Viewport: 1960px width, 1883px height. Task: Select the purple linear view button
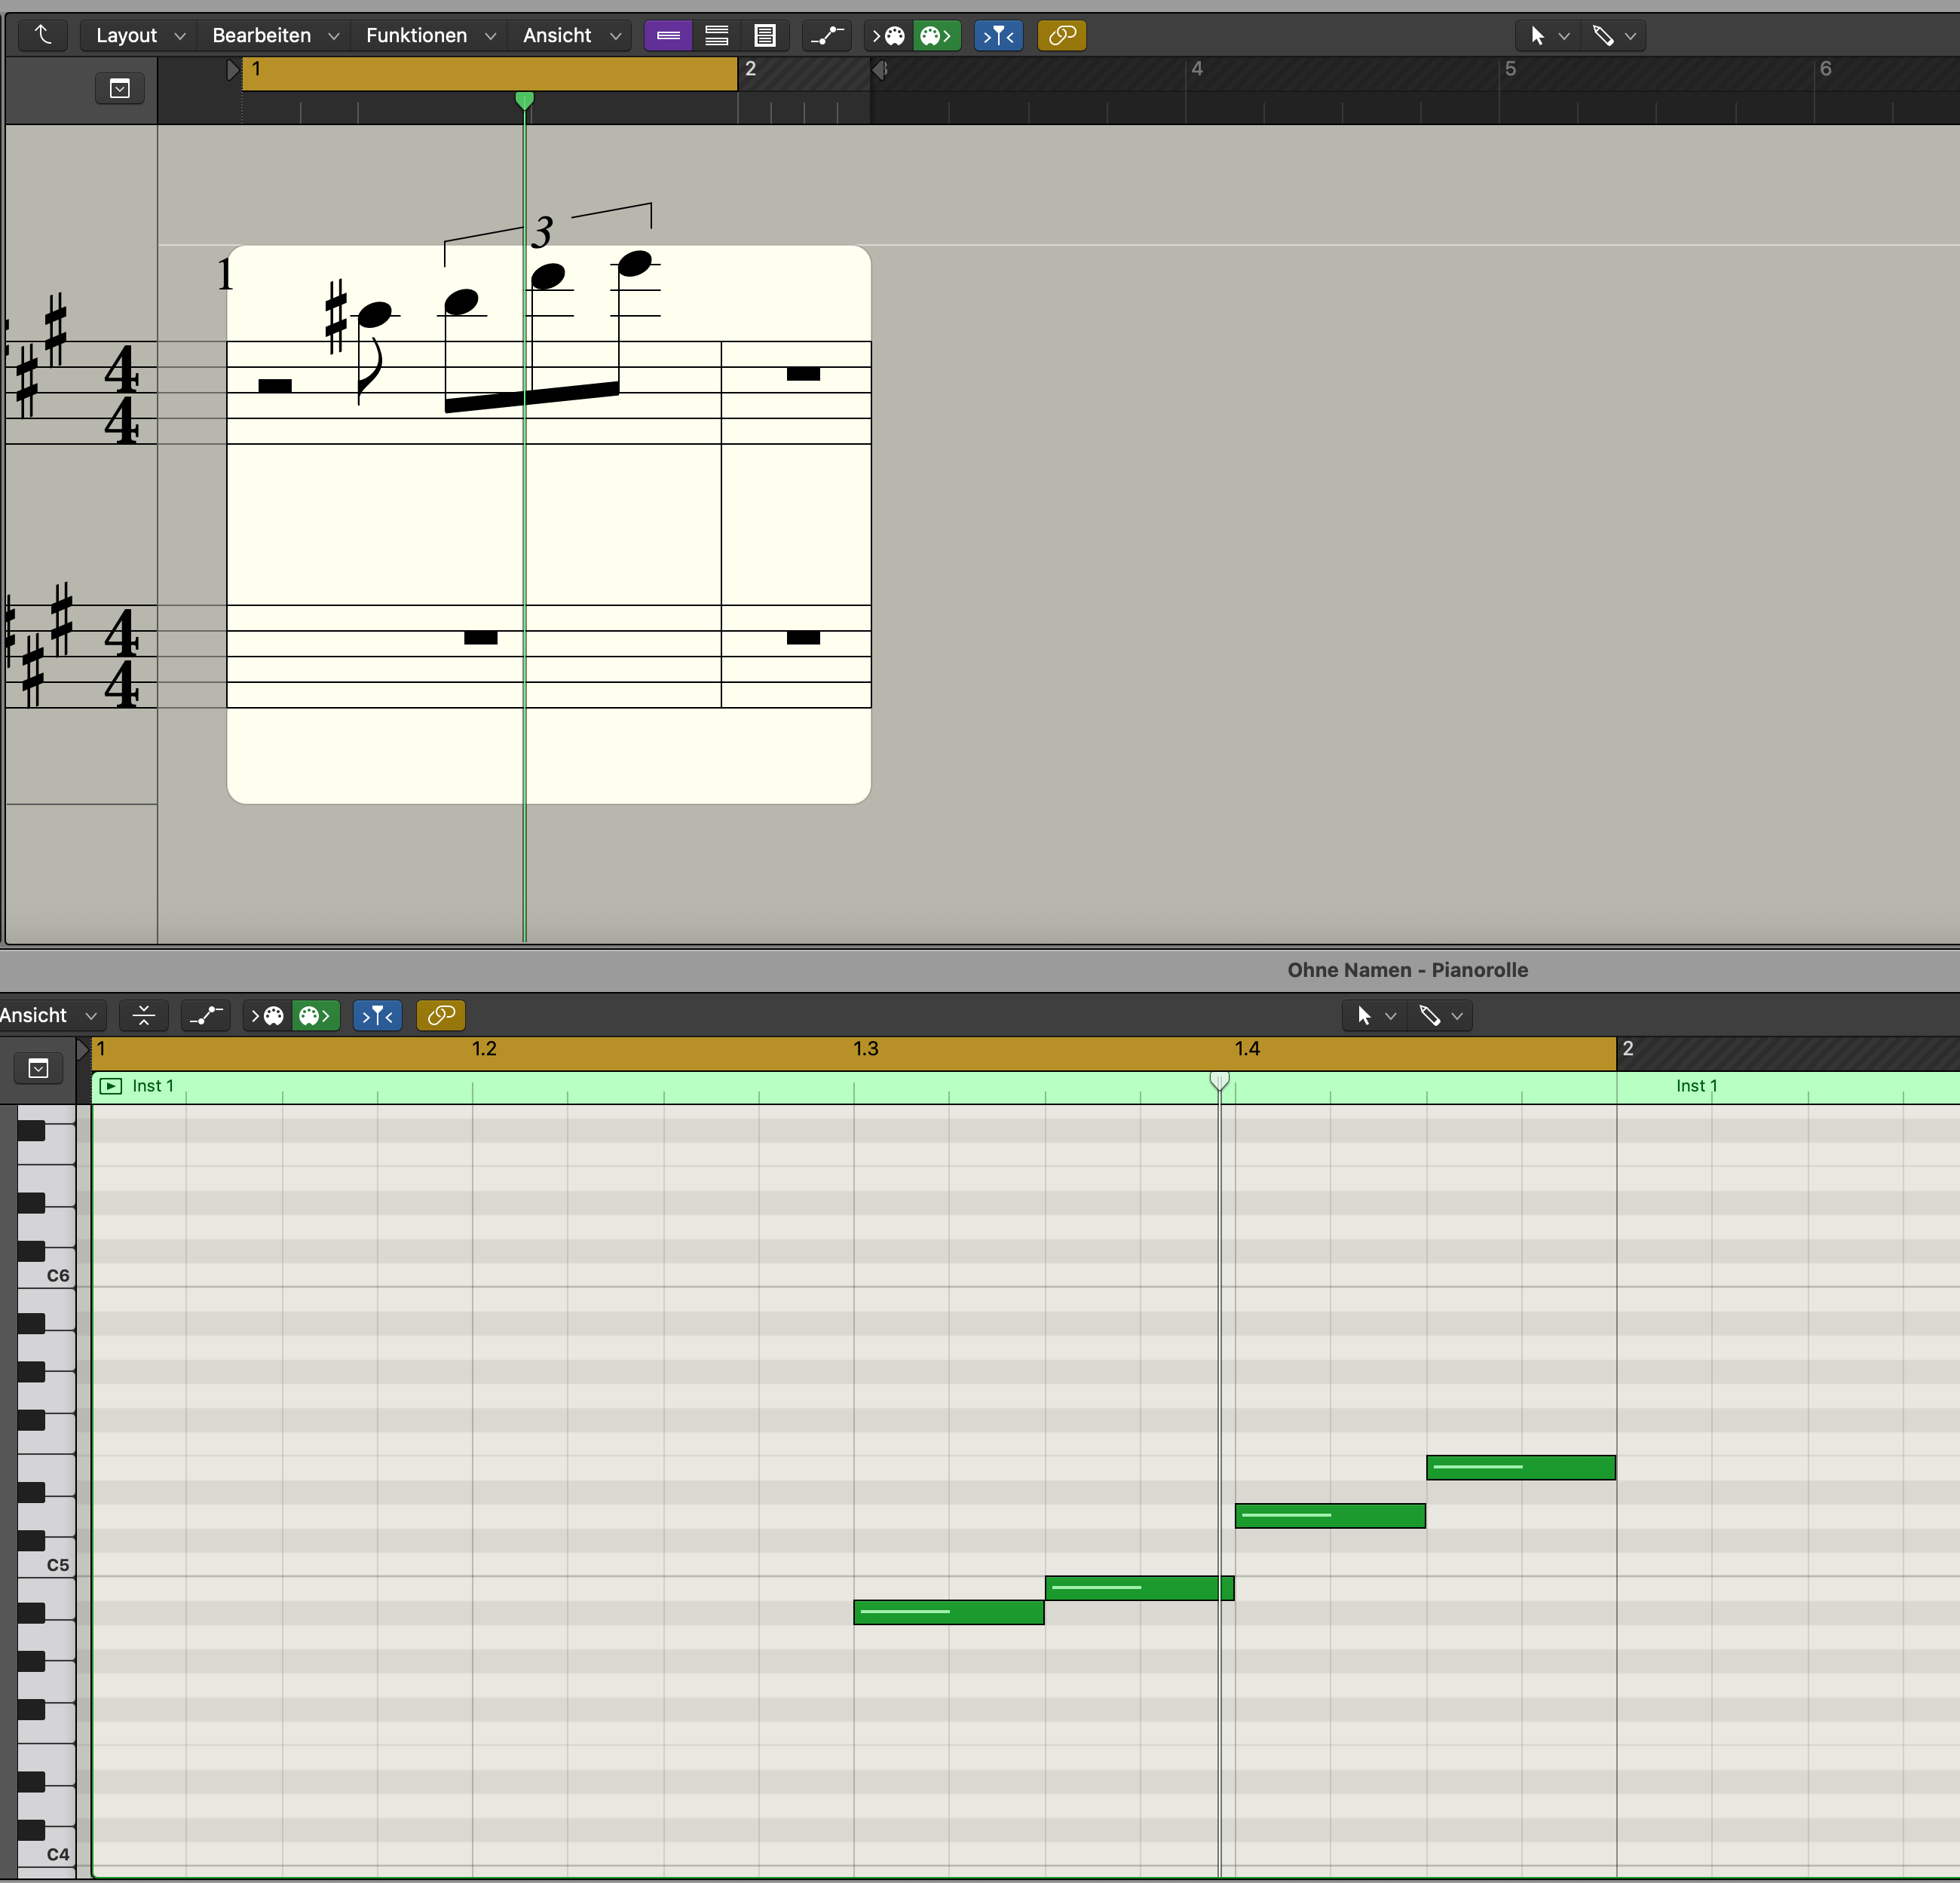pos(668,36)
